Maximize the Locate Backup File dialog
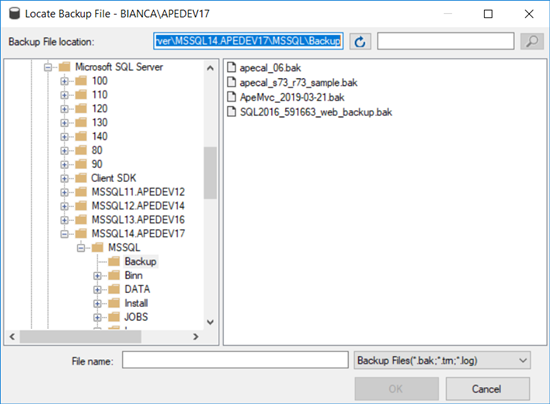Viewport: 550px width, 404px height. 488,14
